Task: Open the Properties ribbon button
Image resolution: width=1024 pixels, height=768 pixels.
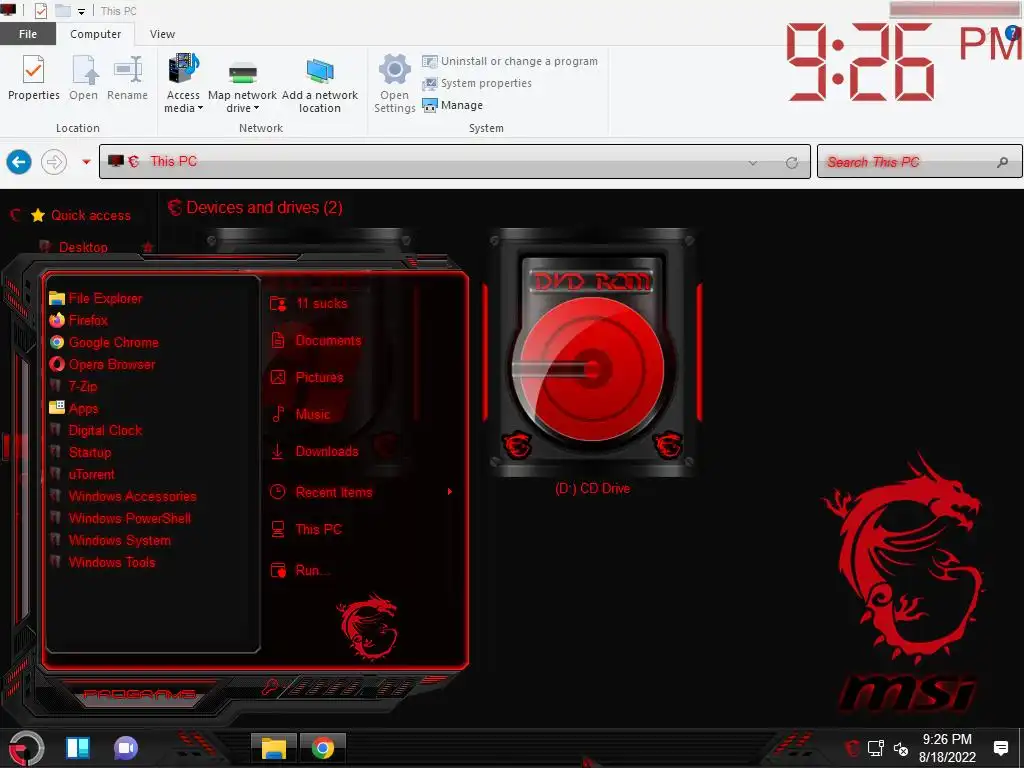Action: point(33,78)
